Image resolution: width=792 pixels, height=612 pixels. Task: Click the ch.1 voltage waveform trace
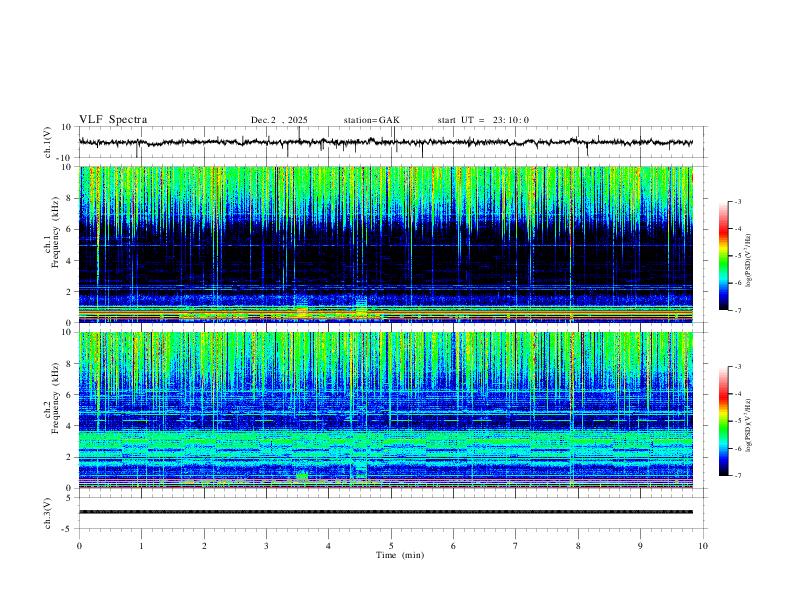pyautogui.click(x=385, y=142)
